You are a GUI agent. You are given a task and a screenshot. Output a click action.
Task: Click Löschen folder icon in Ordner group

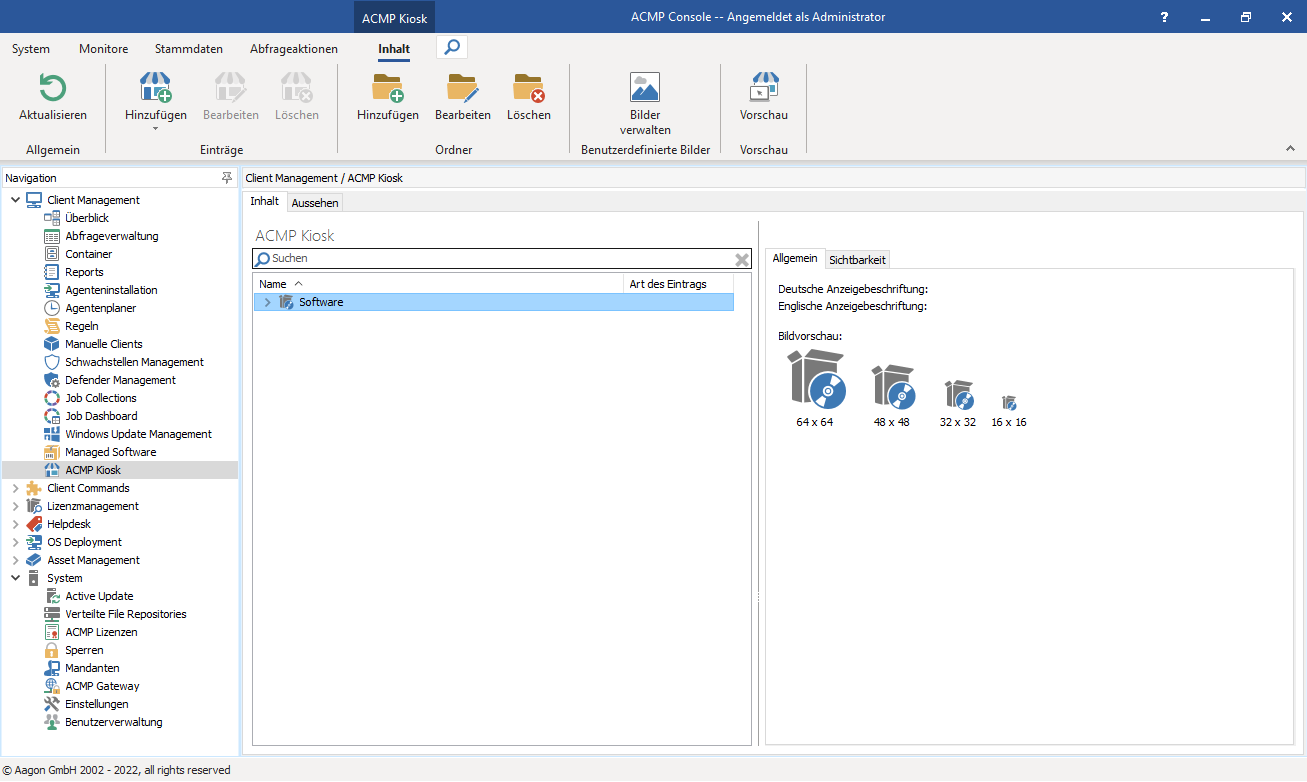(529, 88)
